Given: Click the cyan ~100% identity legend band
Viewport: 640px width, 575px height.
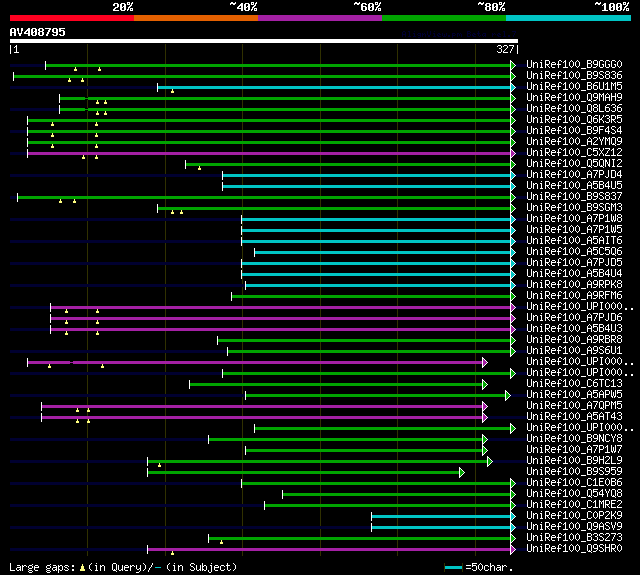Looking at the screenshot, I should [x=569, y=18].
